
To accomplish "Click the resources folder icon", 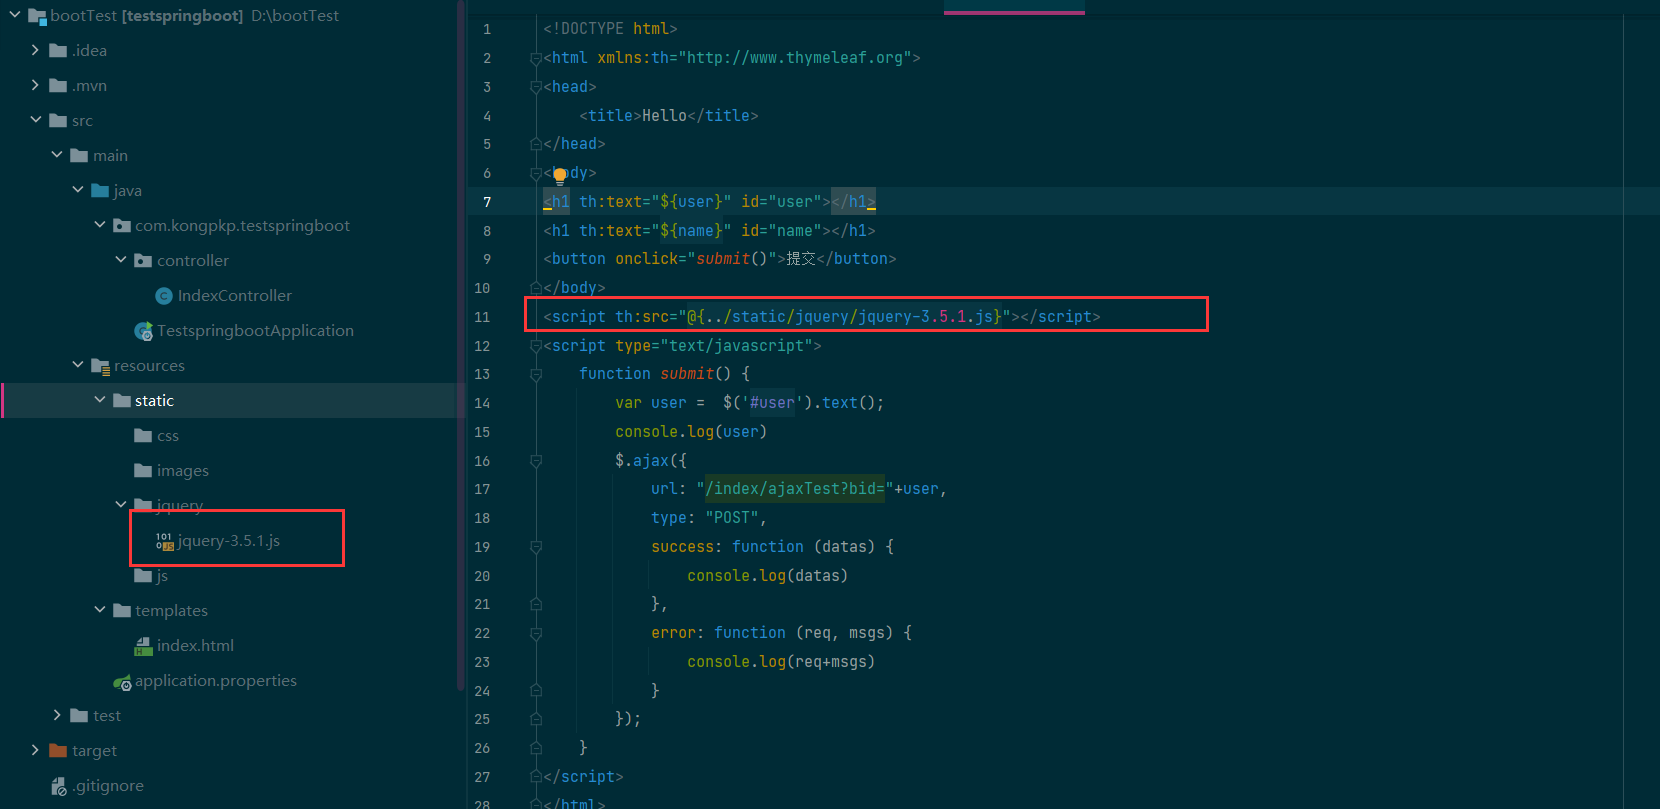I will click(x=100, y=366).
